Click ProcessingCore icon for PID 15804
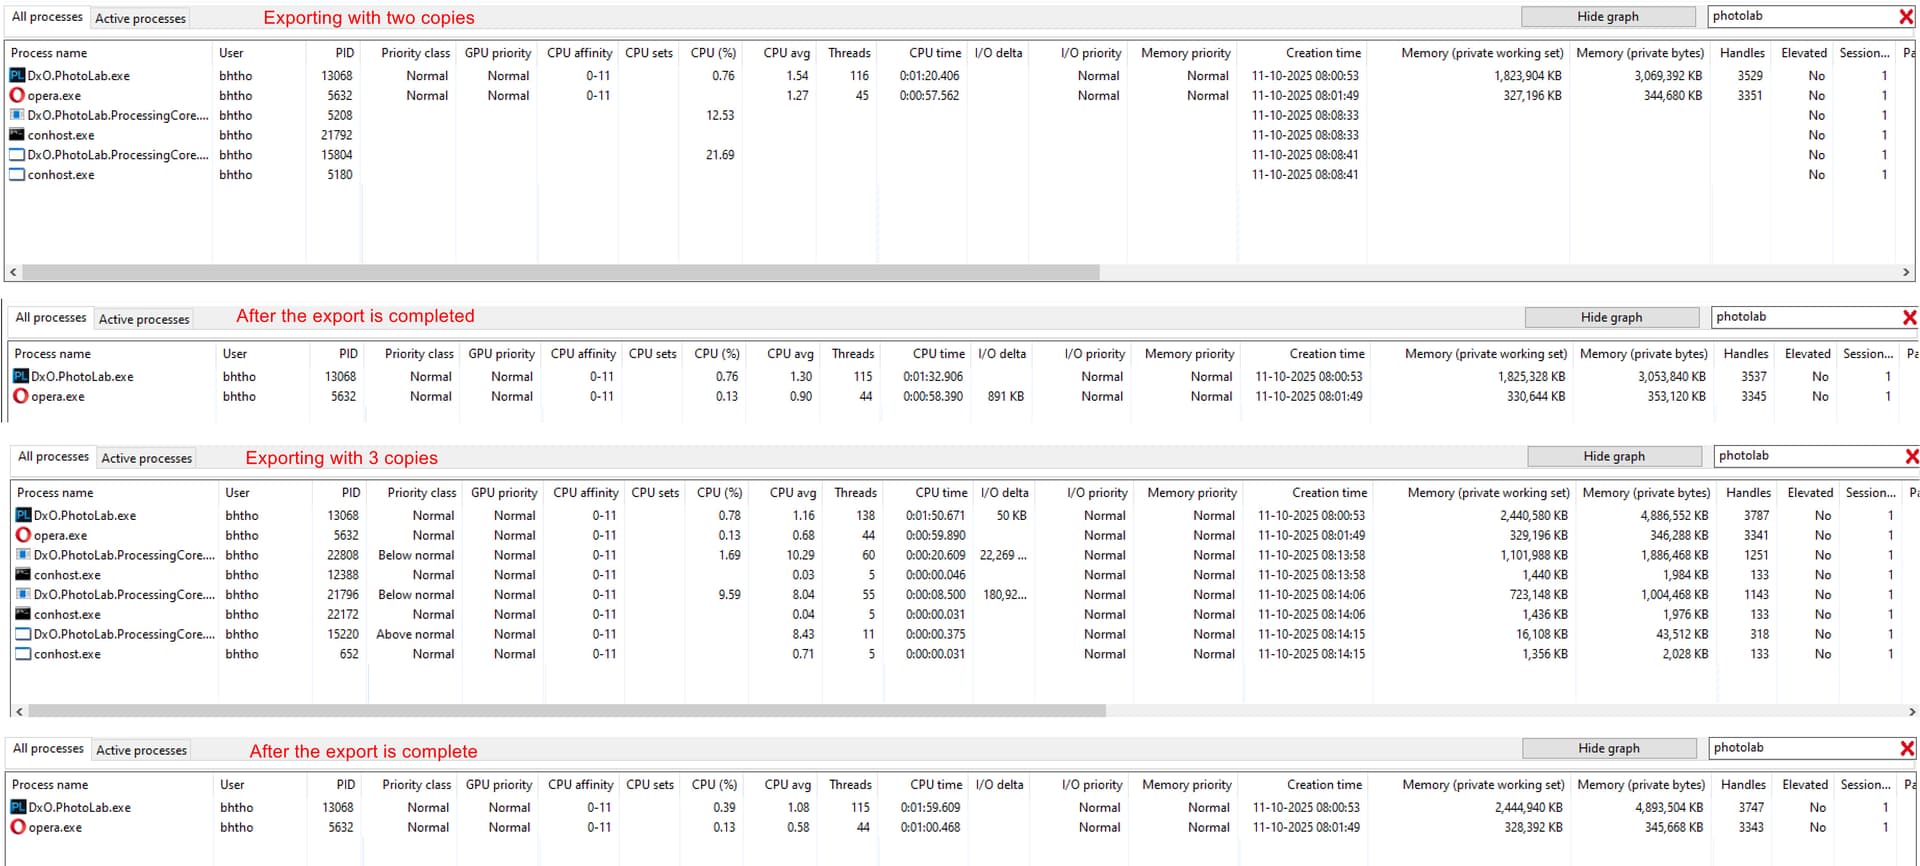Viewport: 1920px width, 866px height. click(17, 155)
